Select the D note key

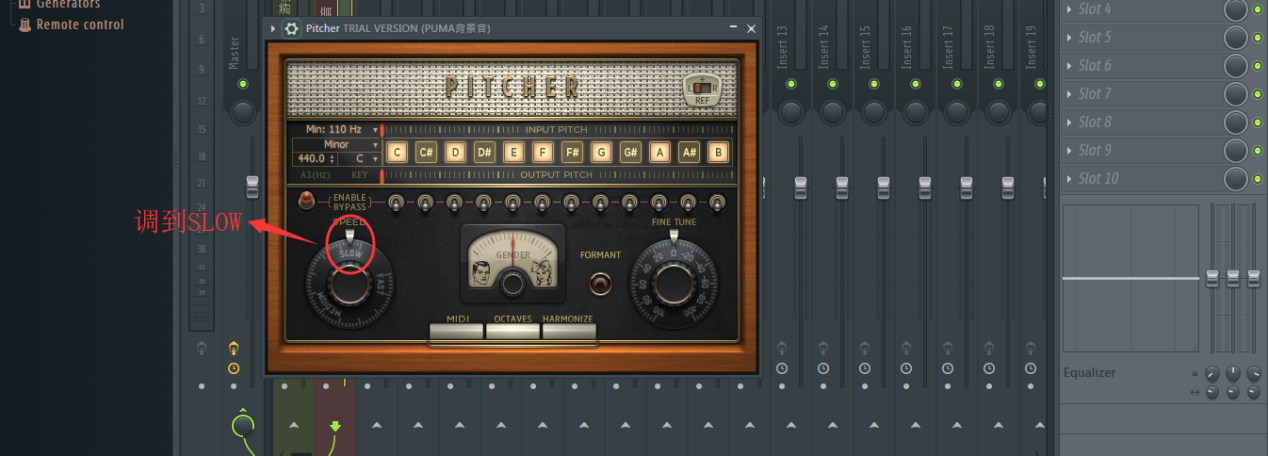pos(455,152)
